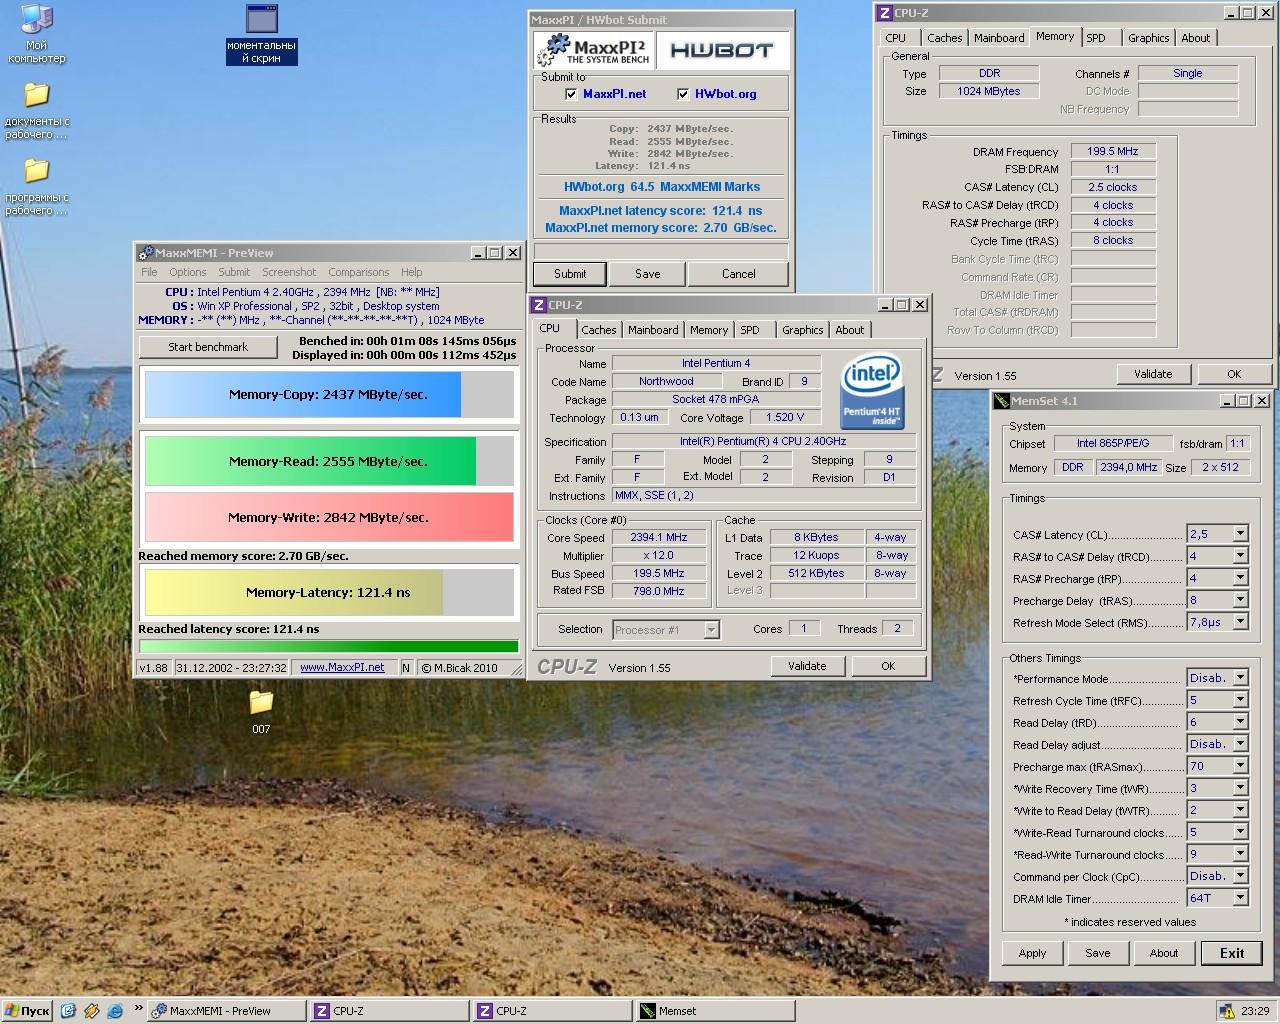
Task: Click the Z icon in CPU-Z Memory window title
Action: click(x=884, y=13)
